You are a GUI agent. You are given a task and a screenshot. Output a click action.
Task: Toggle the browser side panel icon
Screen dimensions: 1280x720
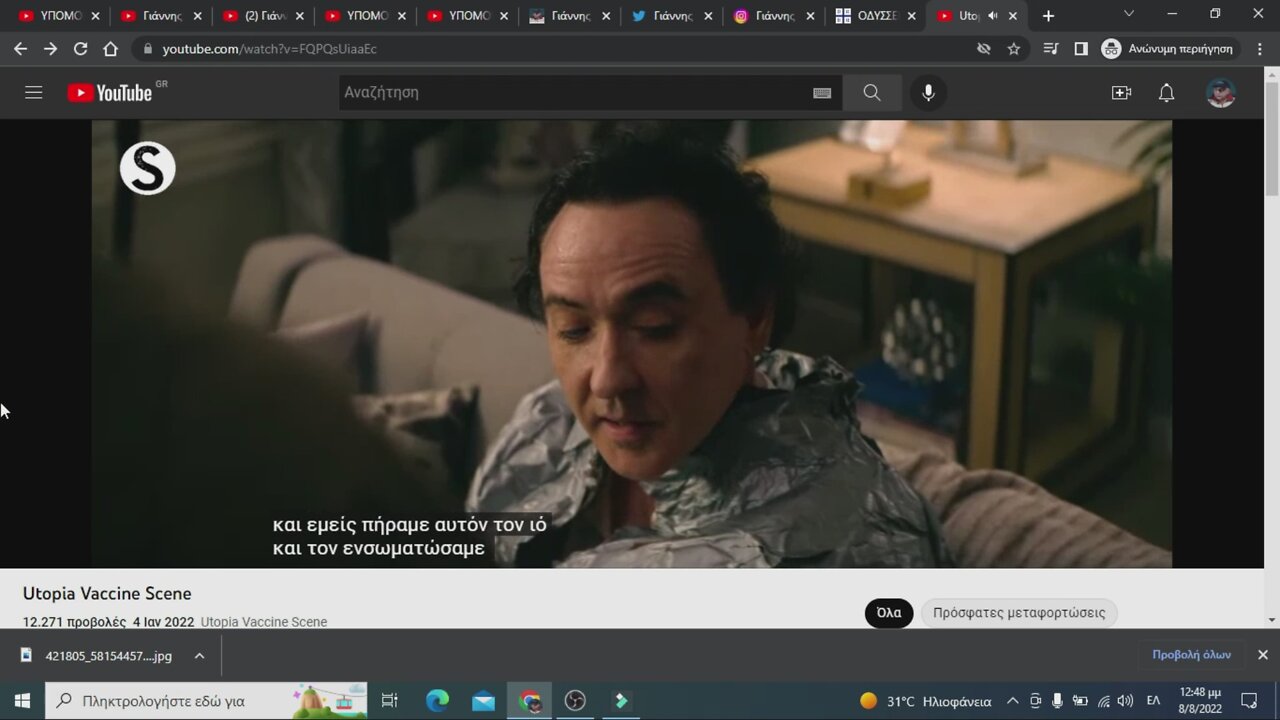click(1081, 49)
